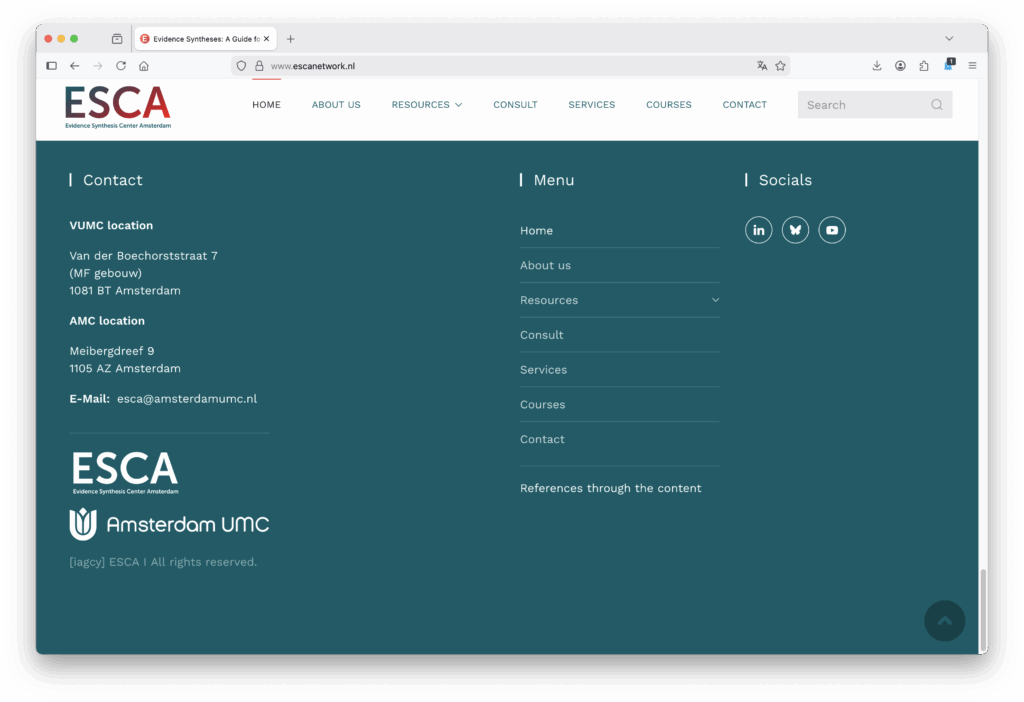Click into the Search input field

pos(860,105)
